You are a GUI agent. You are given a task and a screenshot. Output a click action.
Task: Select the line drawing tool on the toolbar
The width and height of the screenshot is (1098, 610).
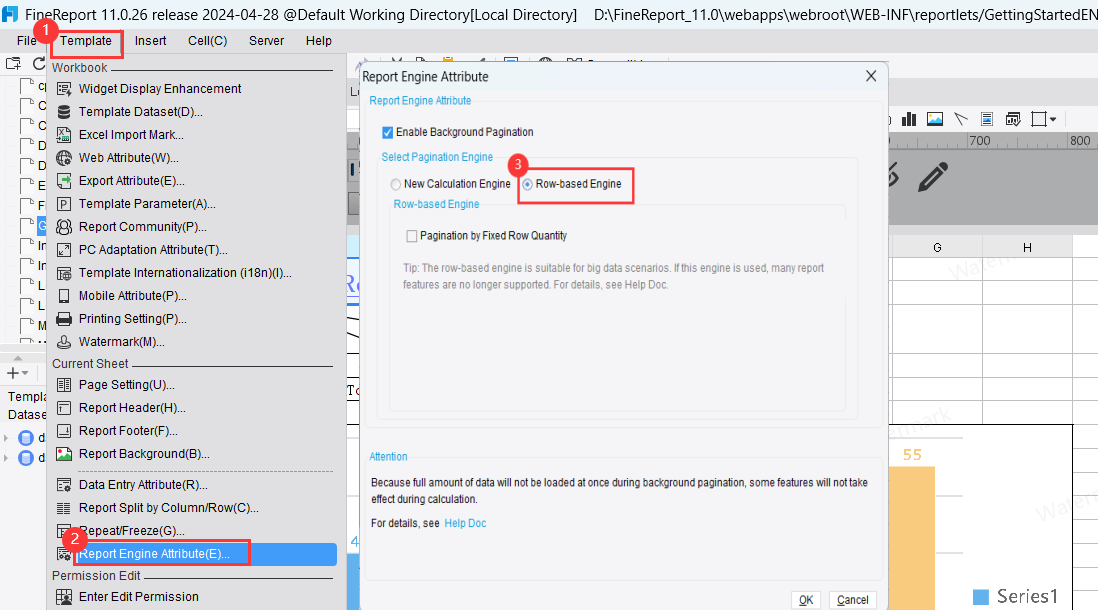(958, 118)
